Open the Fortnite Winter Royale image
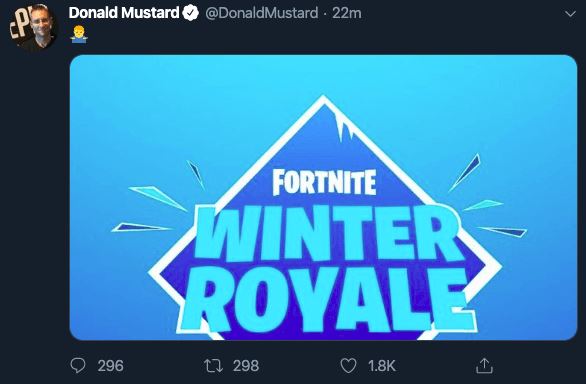The width and height of the screenshot is (586, 384). pos(323,197)
